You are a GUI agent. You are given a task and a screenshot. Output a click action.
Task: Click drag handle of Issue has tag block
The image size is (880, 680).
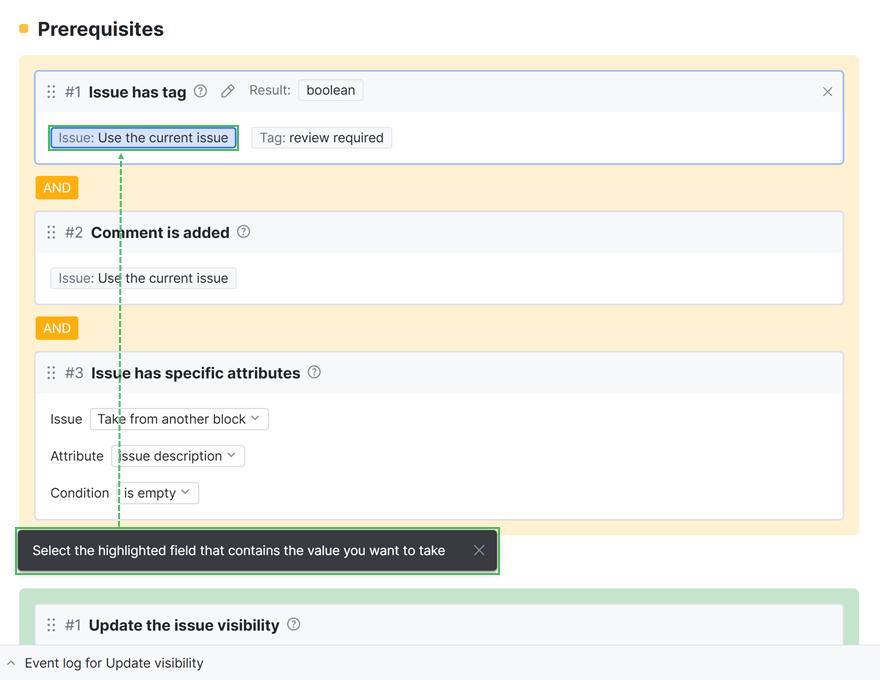coord(51,92)
